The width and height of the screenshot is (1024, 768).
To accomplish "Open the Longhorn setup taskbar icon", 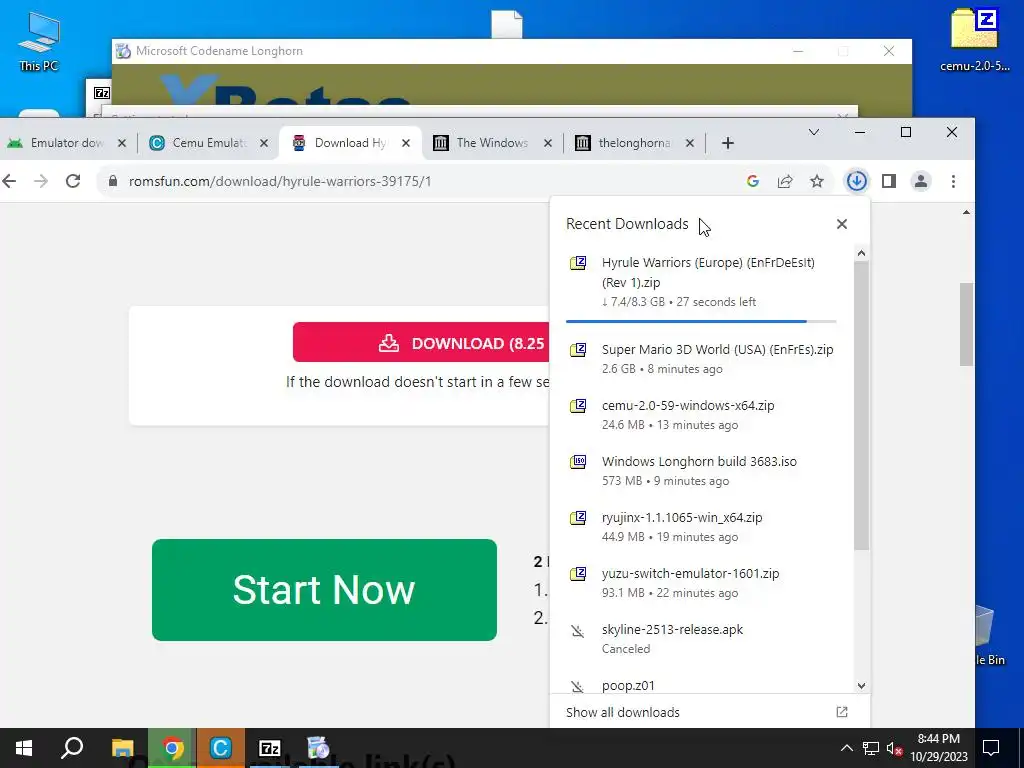I will 318,748.
